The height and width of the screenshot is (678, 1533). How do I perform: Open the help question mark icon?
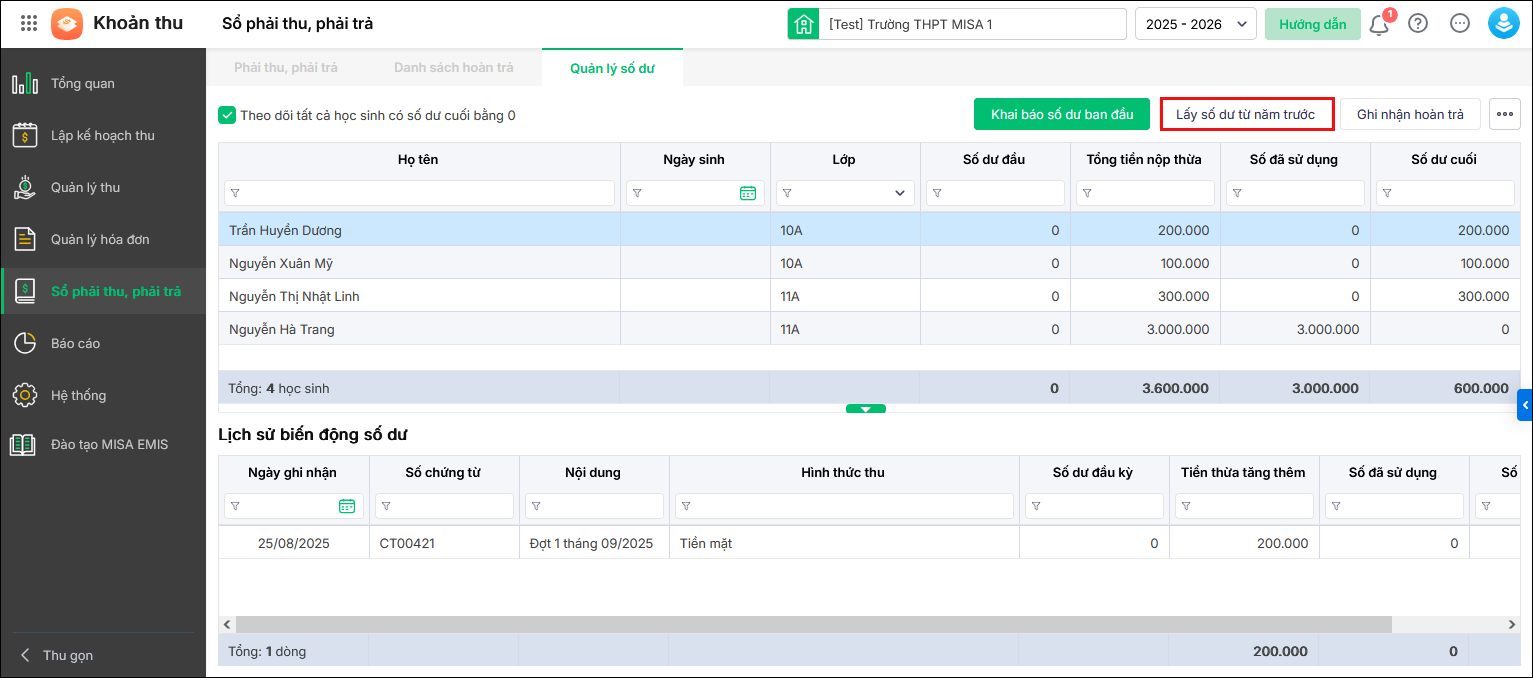coord(1418,24)
